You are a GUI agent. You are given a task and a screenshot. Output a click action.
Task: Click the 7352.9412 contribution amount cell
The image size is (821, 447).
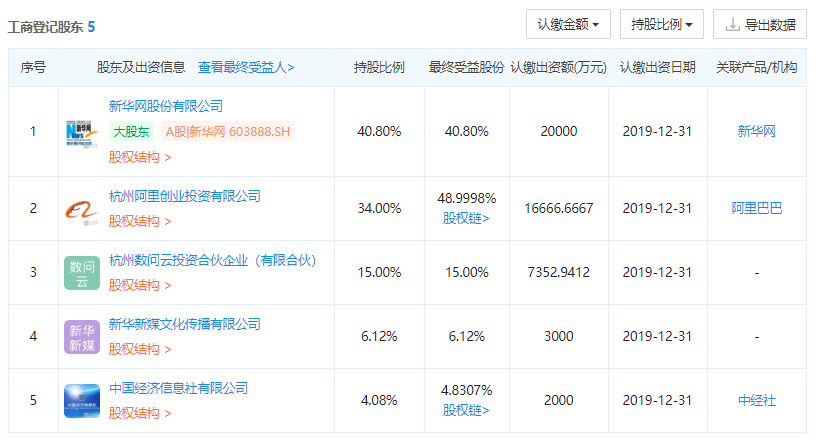pyautogui.click(x=559, y=272)
